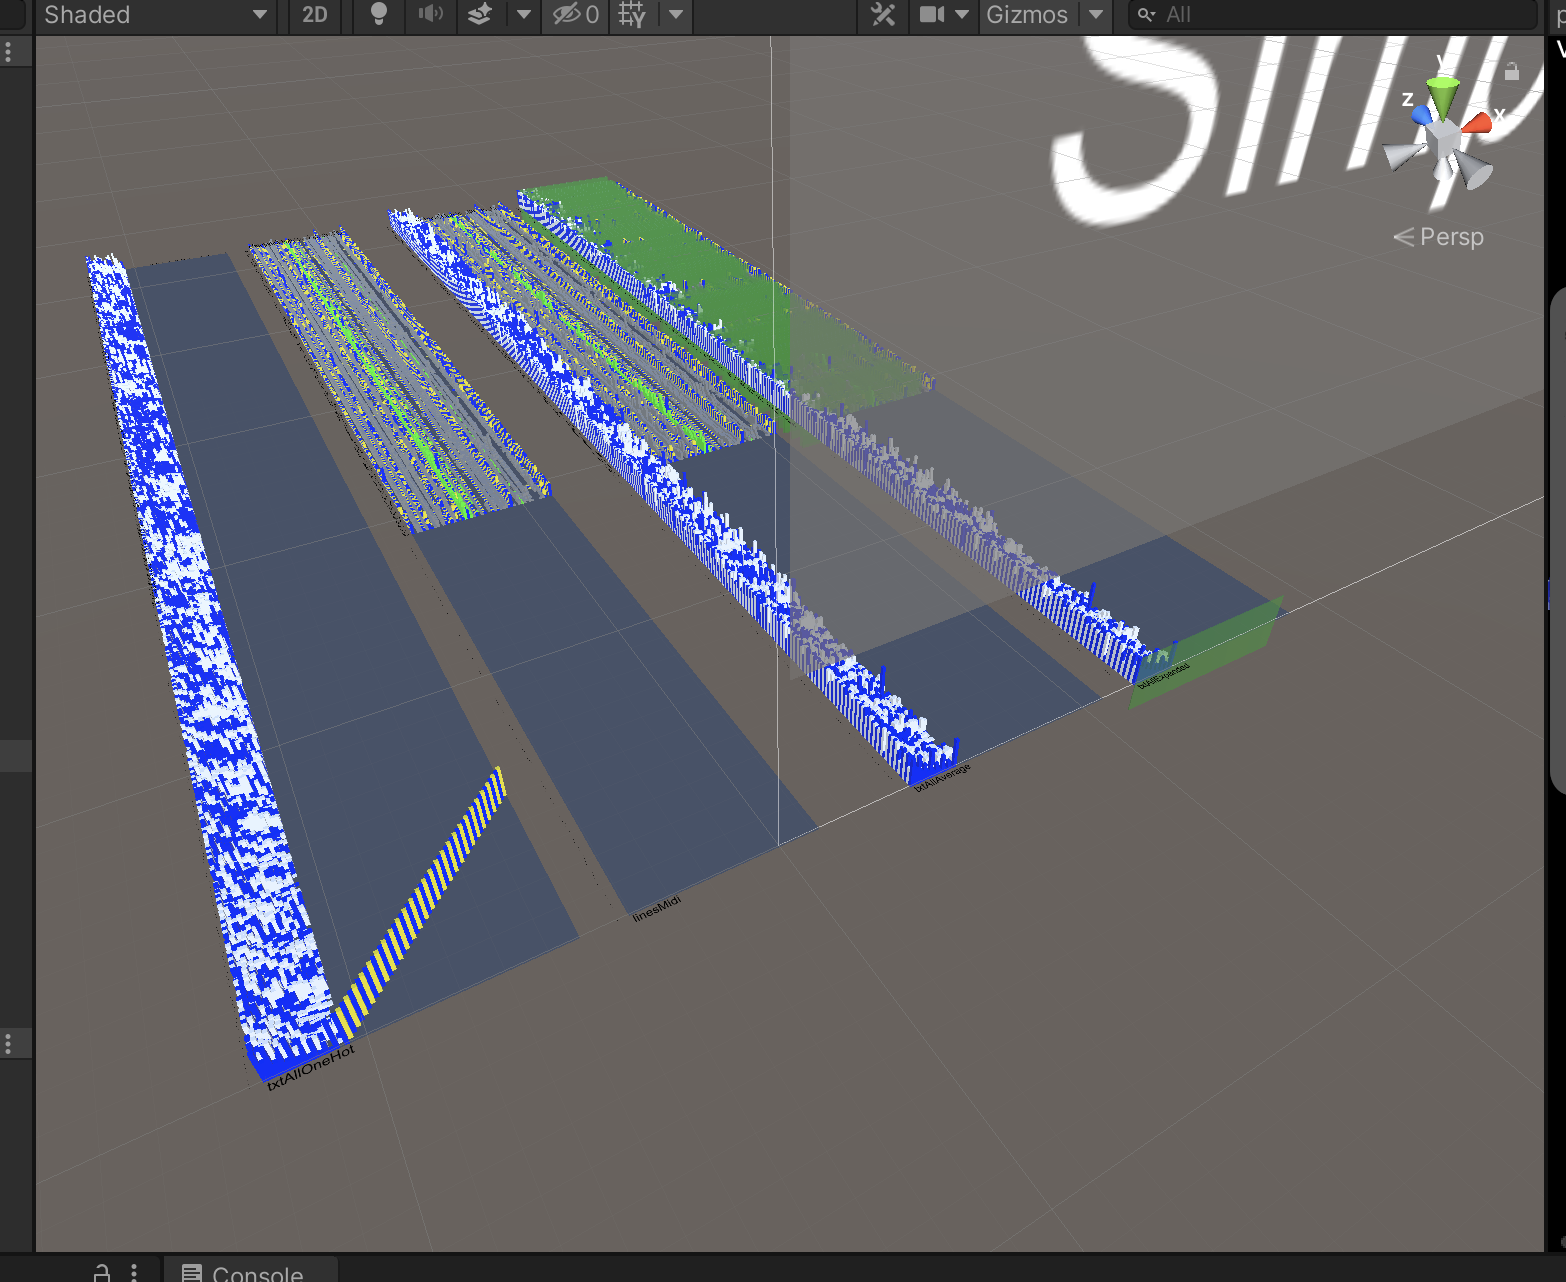This screenshot has width=1566, height=1282.
Task: Click the scene camera settings icon
Action: 932,15
